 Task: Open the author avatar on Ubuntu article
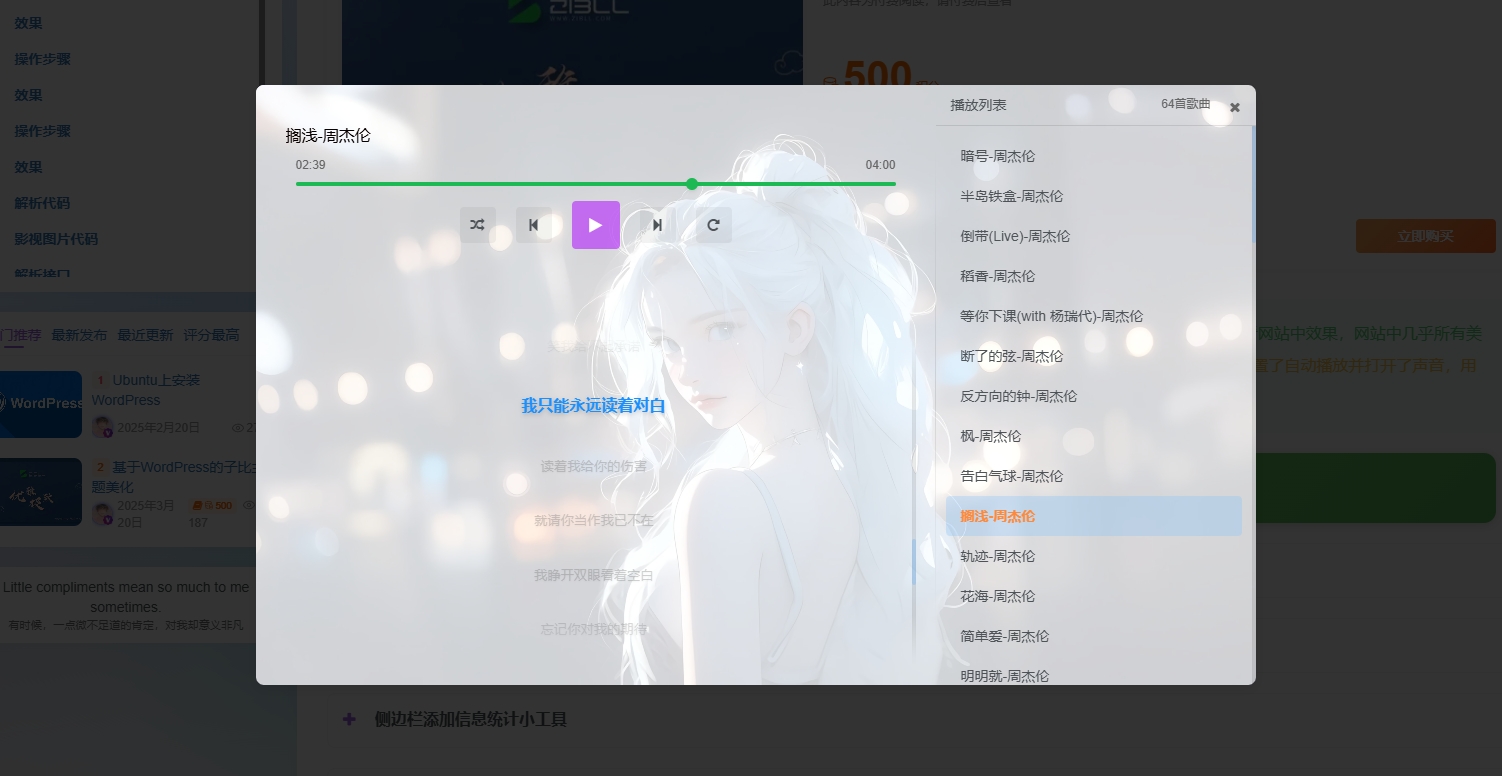103,427
